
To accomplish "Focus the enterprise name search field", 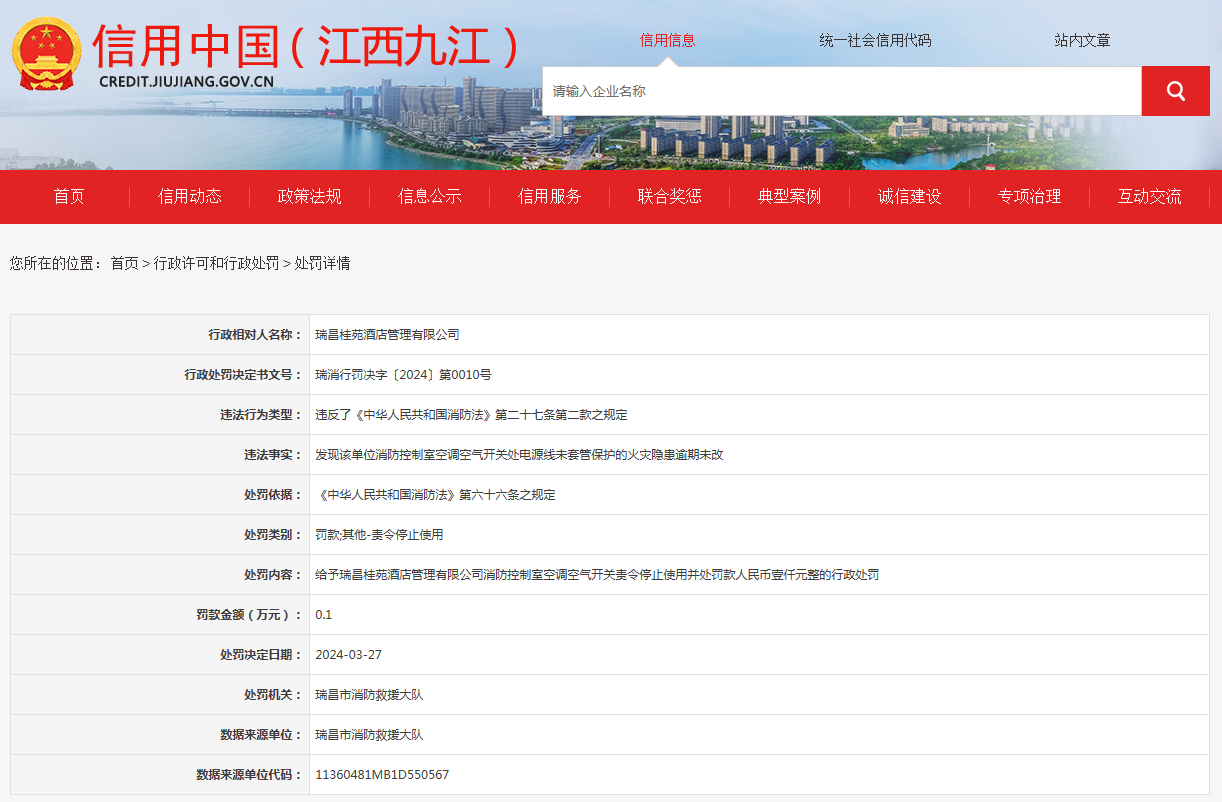I will (x=842, y=91).
